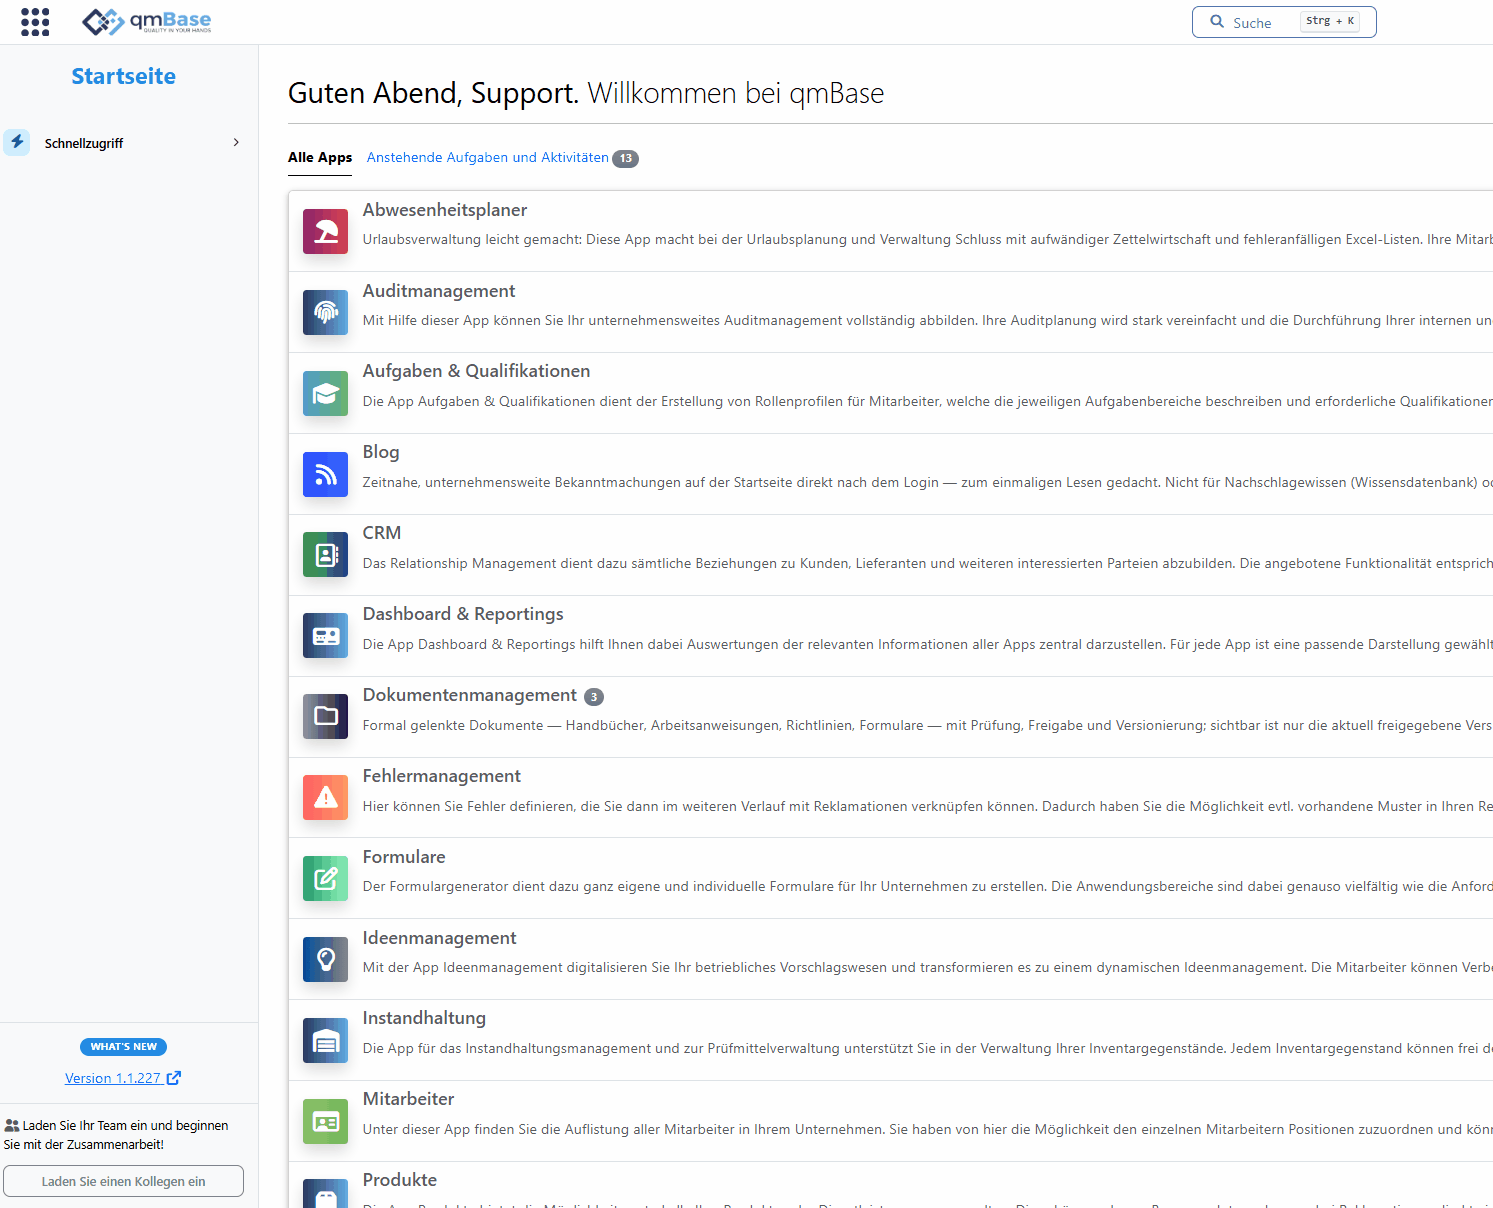Open the Instandhaltung title

click(x=424, y=1018)
